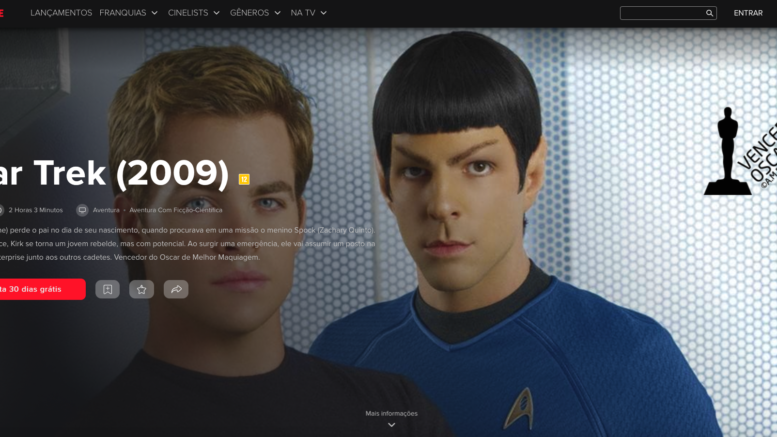The height and width of the screenshot is (437, 777).
Task: Open the Gêneros dropdown menu
Action: point(255,13)
